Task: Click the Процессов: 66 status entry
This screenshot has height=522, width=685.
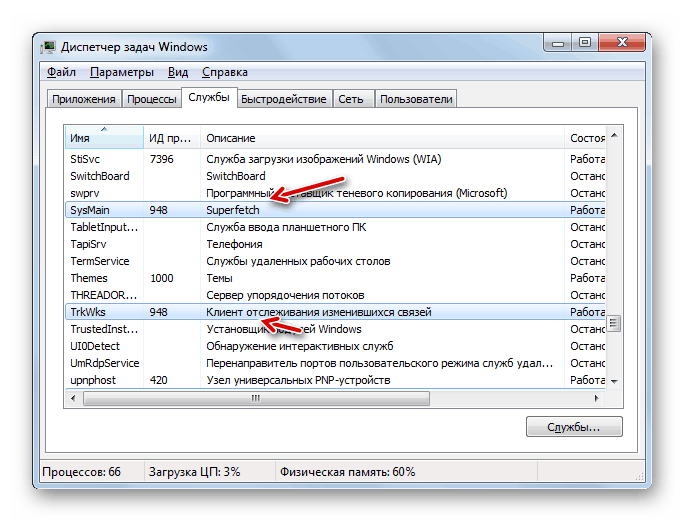Action: pos(82,472)
